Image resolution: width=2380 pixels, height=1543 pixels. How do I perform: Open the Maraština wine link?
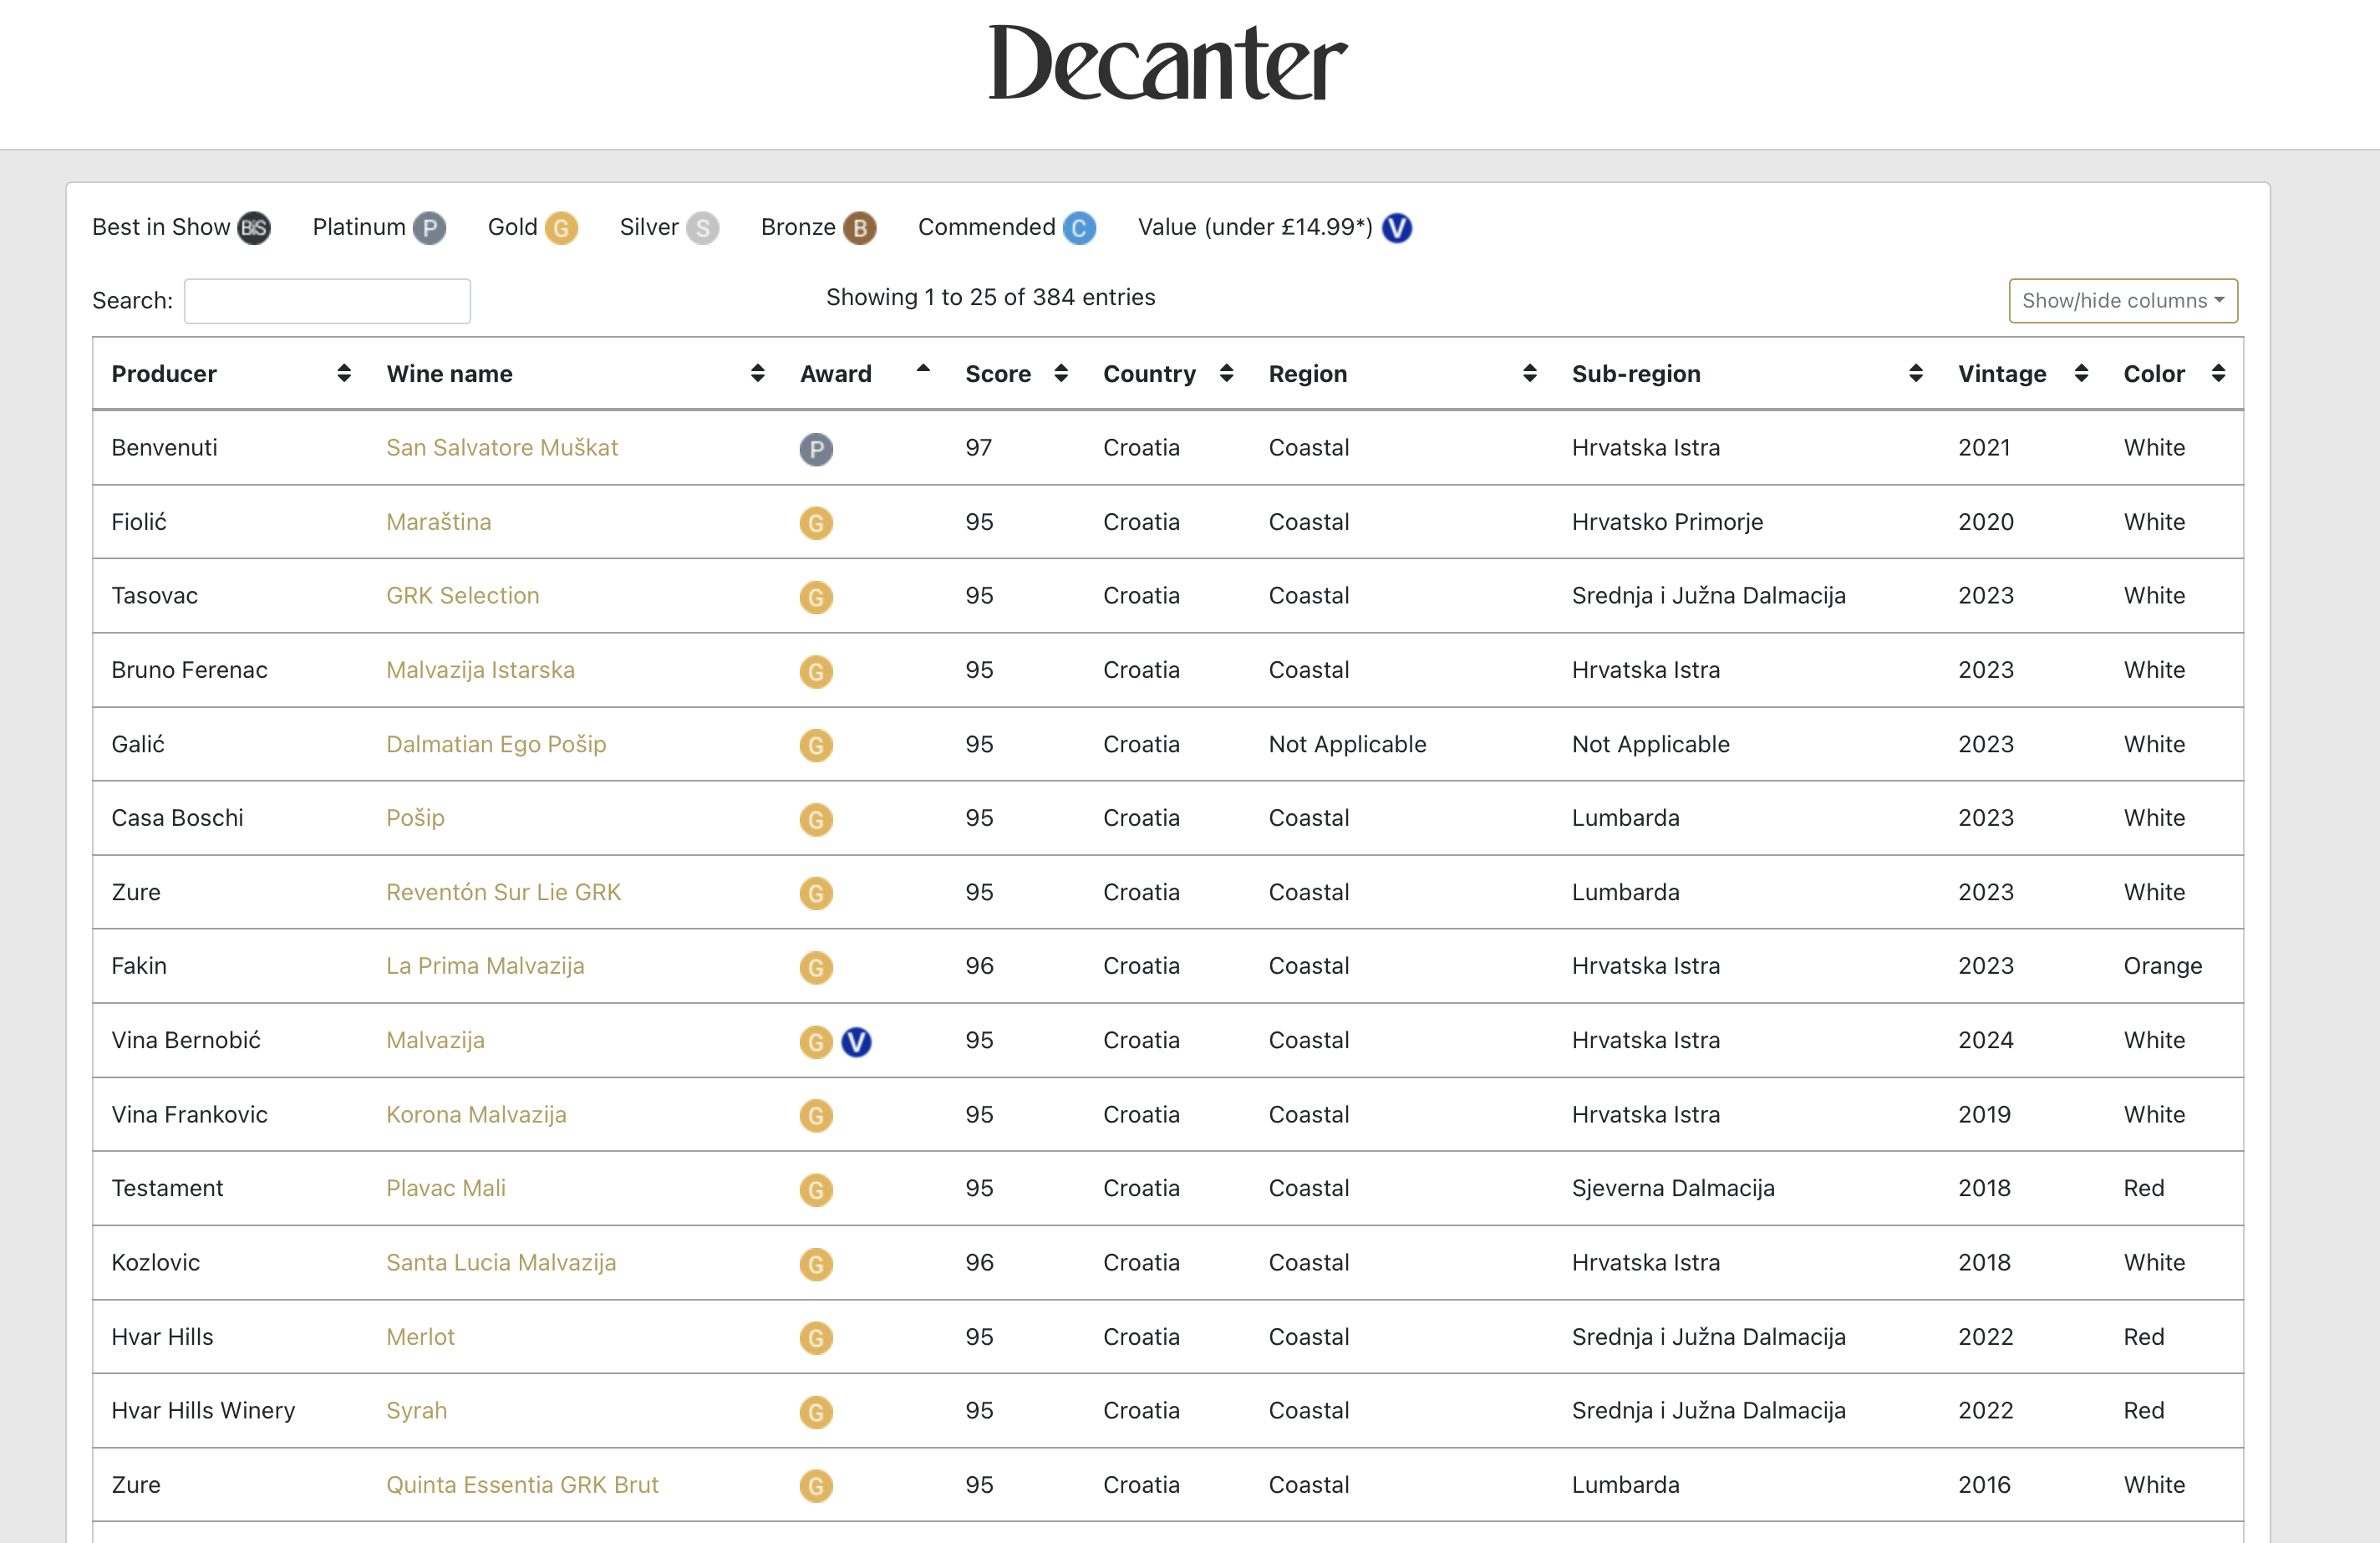pyautogui.click(x=439, y=521)
